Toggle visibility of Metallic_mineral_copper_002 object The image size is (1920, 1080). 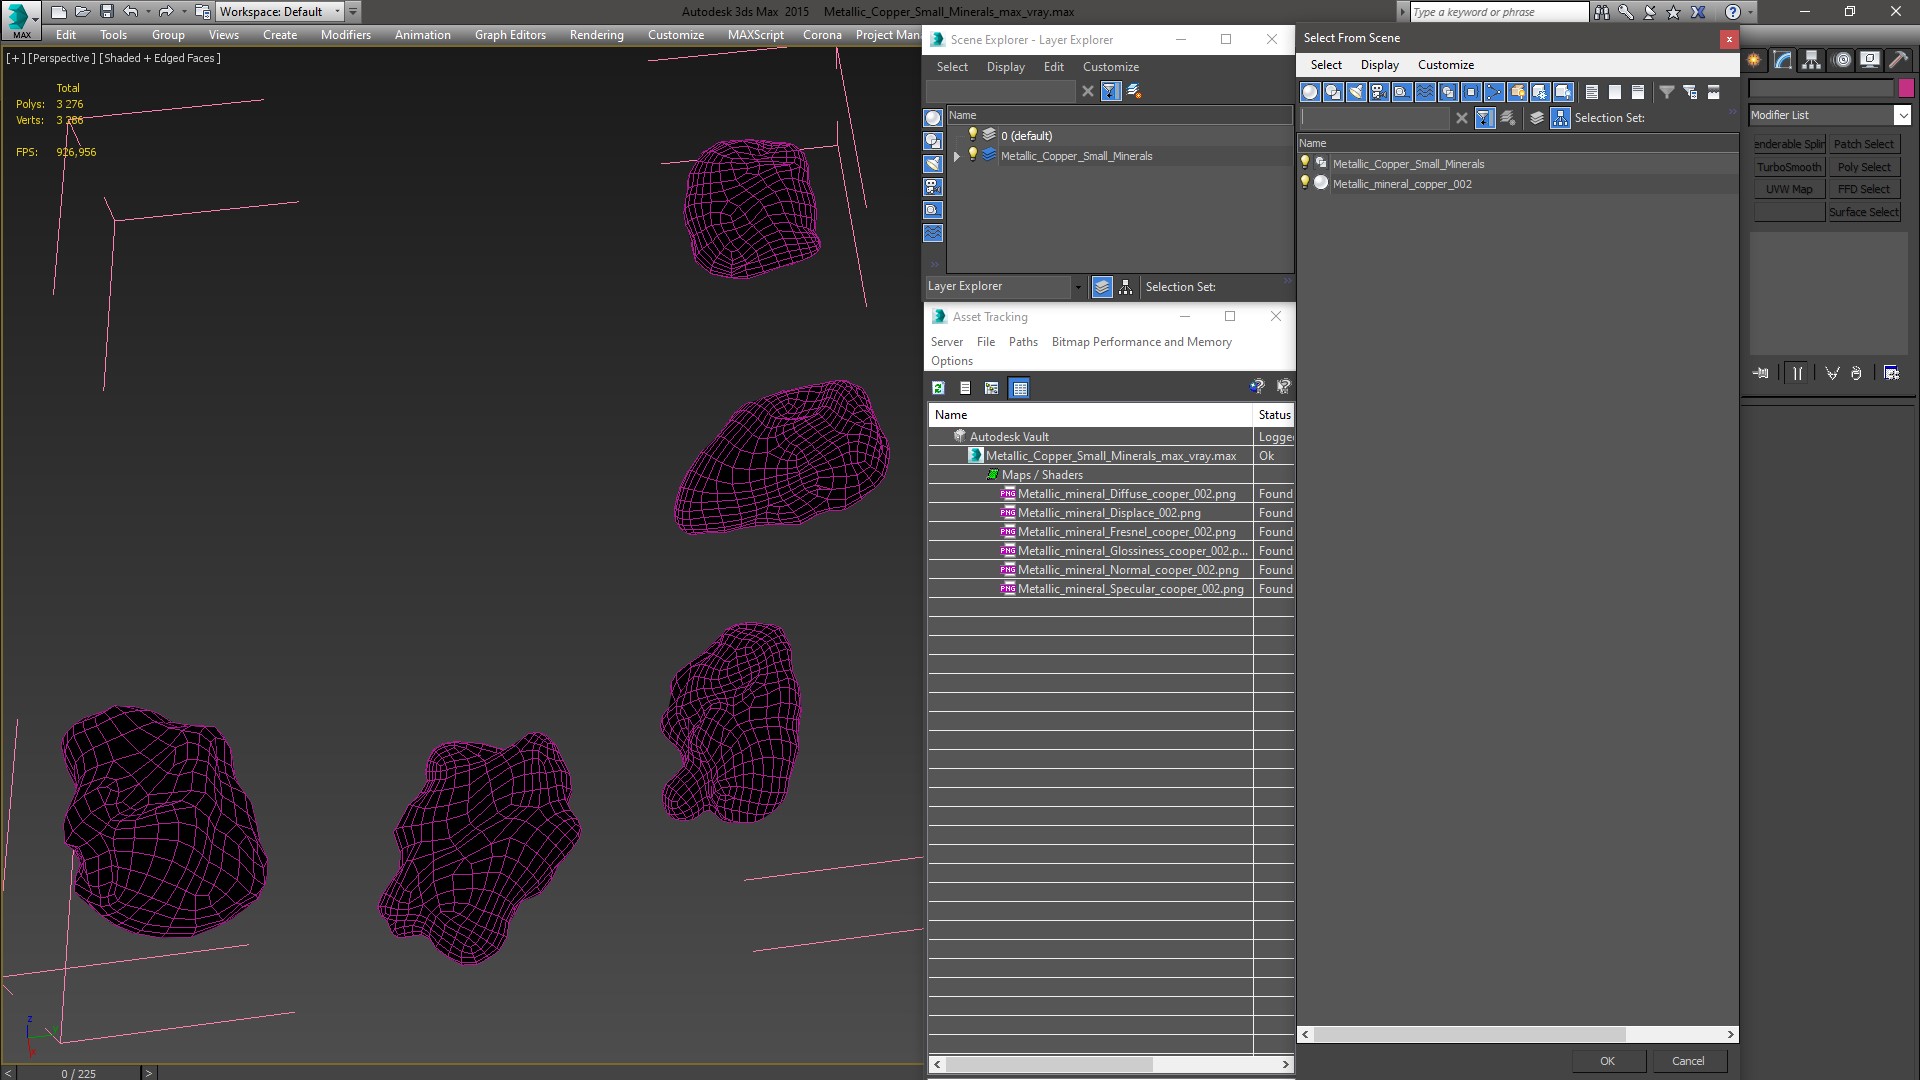(1305, 183)
